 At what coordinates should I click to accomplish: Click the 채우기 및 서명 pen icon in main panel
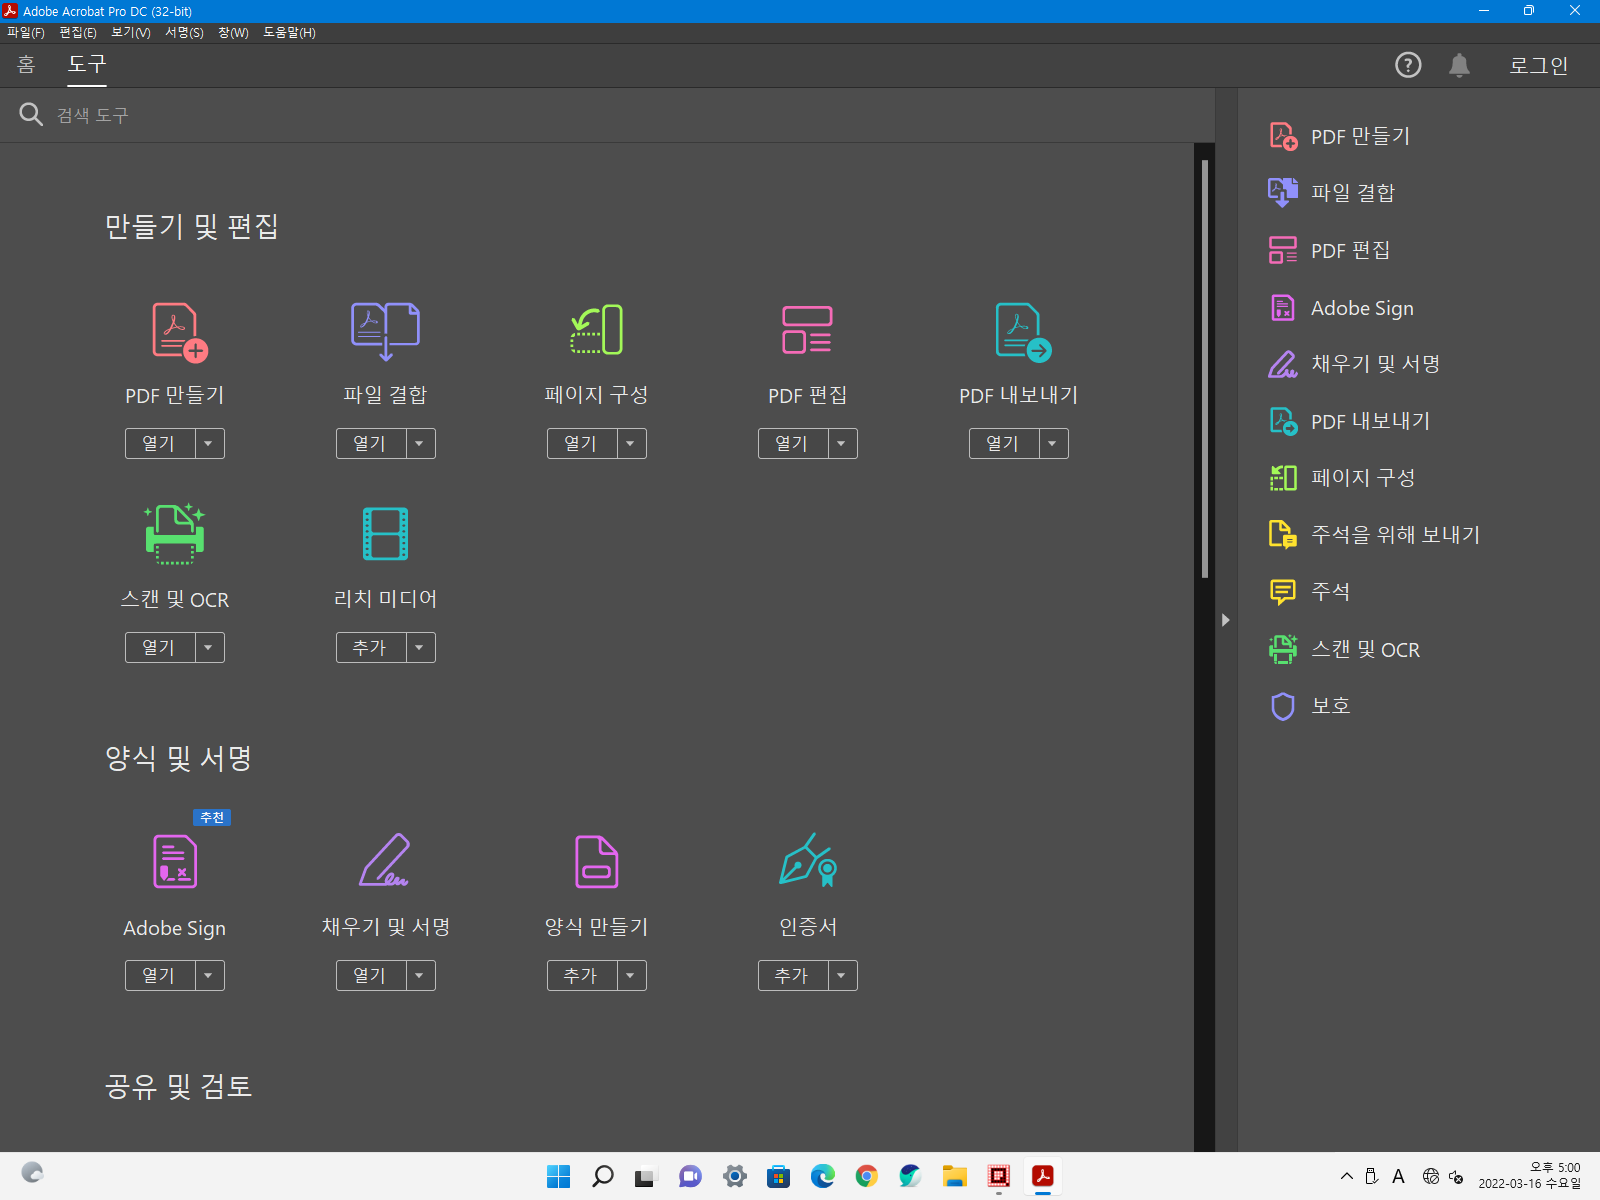click(x=385, y=860)
